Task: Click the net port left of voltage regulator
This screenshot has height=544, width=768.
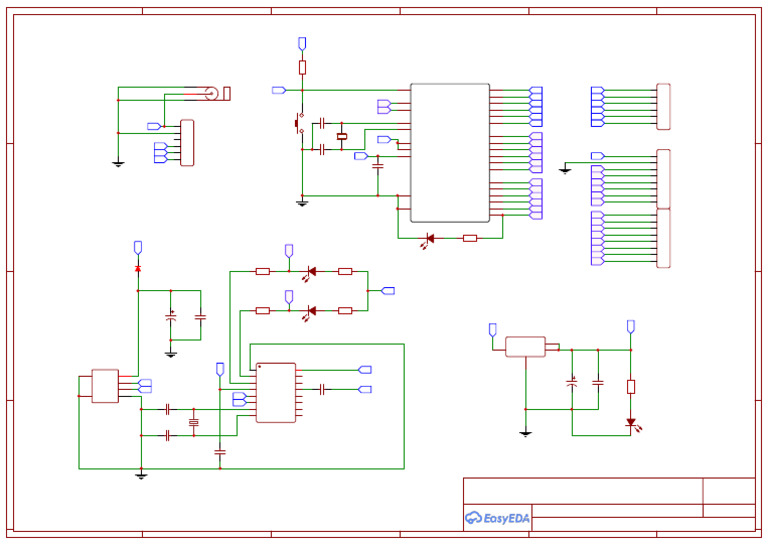Action: pyautogui.click(x=493, y=330)
